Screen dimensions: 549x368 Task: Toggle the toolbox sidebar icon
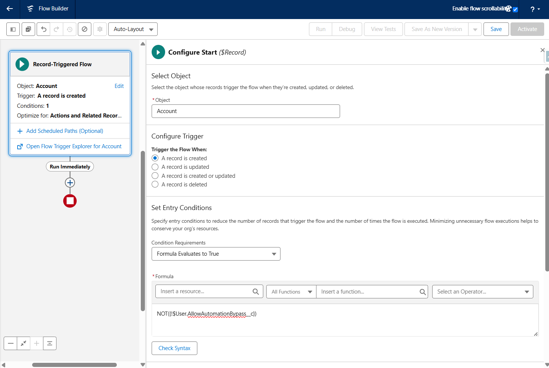pos(13,29)
